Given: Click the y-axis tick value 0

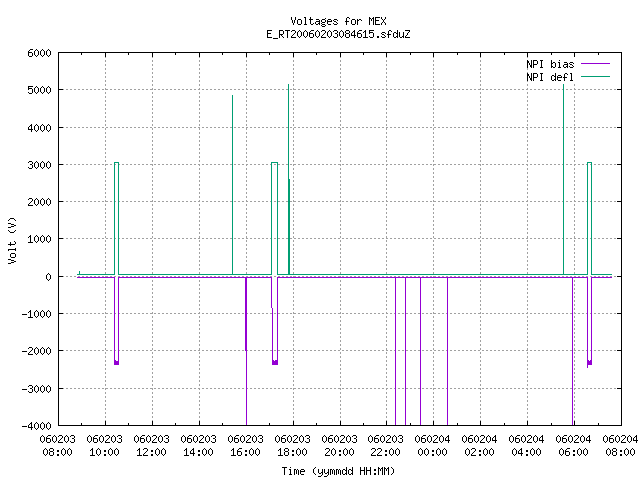Looking at the screenshot, I should pyautogui.click(x=49, y=277).
